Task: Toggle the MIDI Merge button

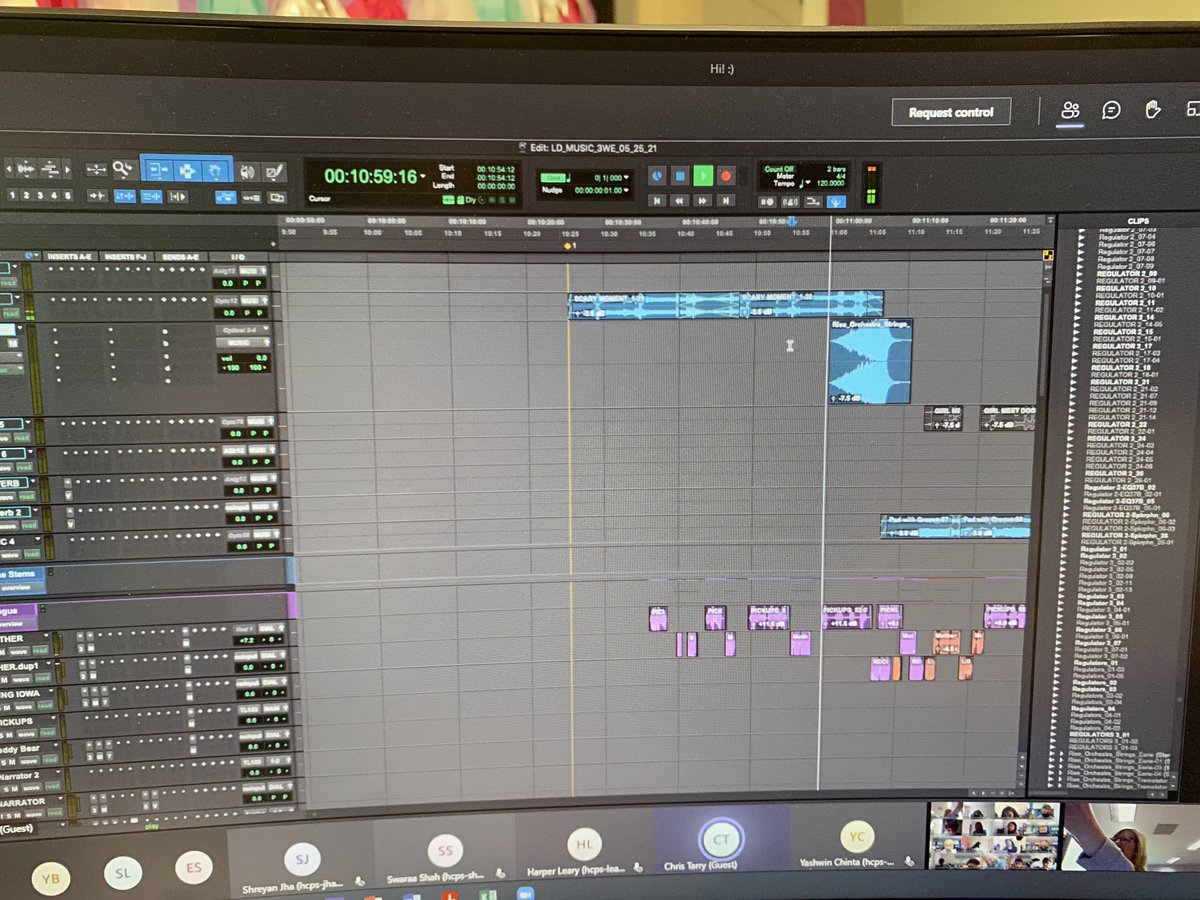Action: coord(814,200)
